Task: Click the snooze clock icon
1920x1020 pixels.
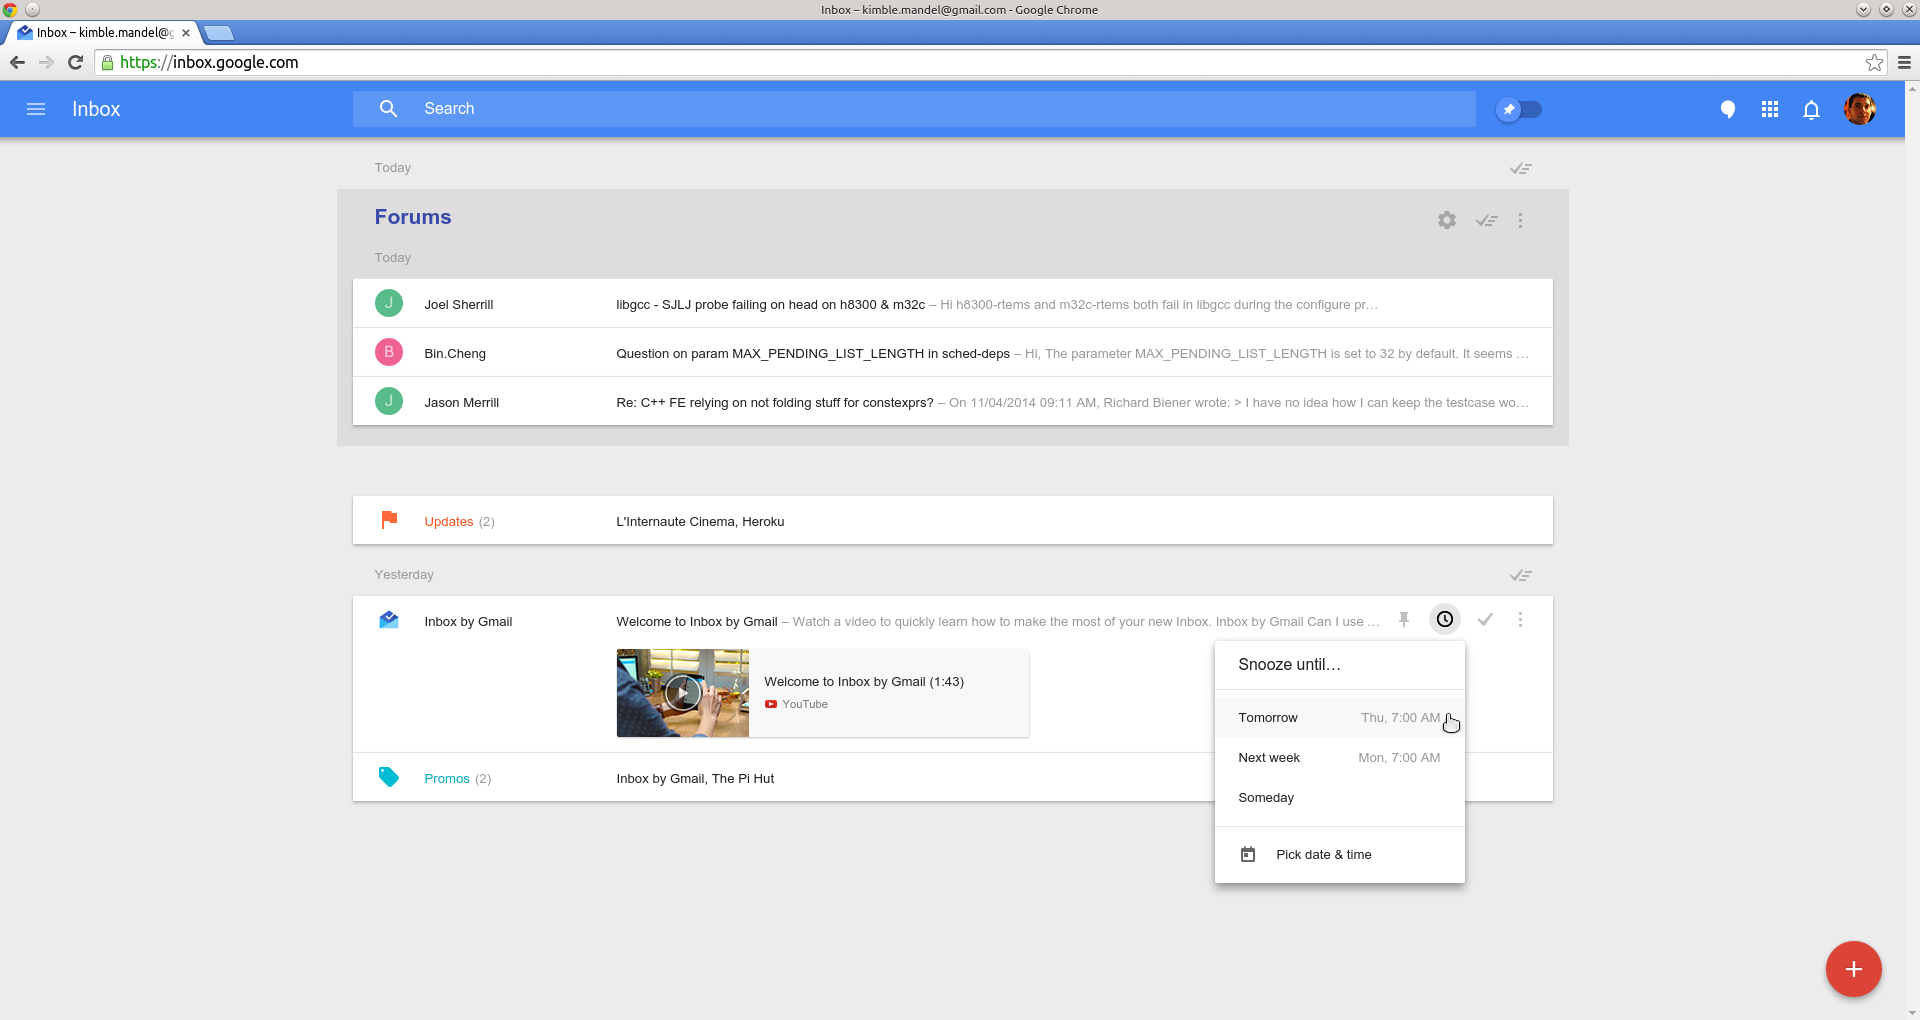Action: click(x=1445, y=620)
